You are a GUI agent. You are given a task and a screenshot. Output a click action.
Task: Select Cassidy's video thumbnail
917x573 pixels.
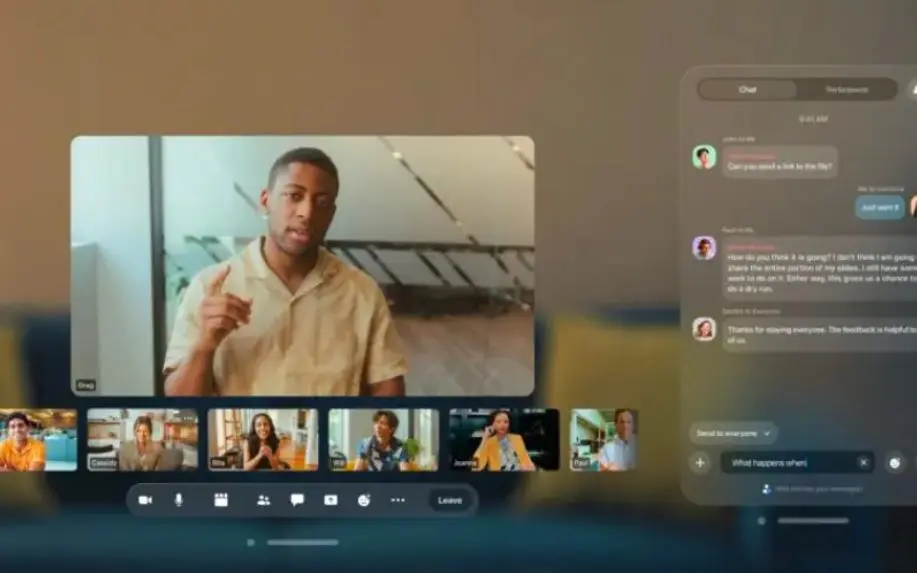pyautogui.click(x=143, y=440)
